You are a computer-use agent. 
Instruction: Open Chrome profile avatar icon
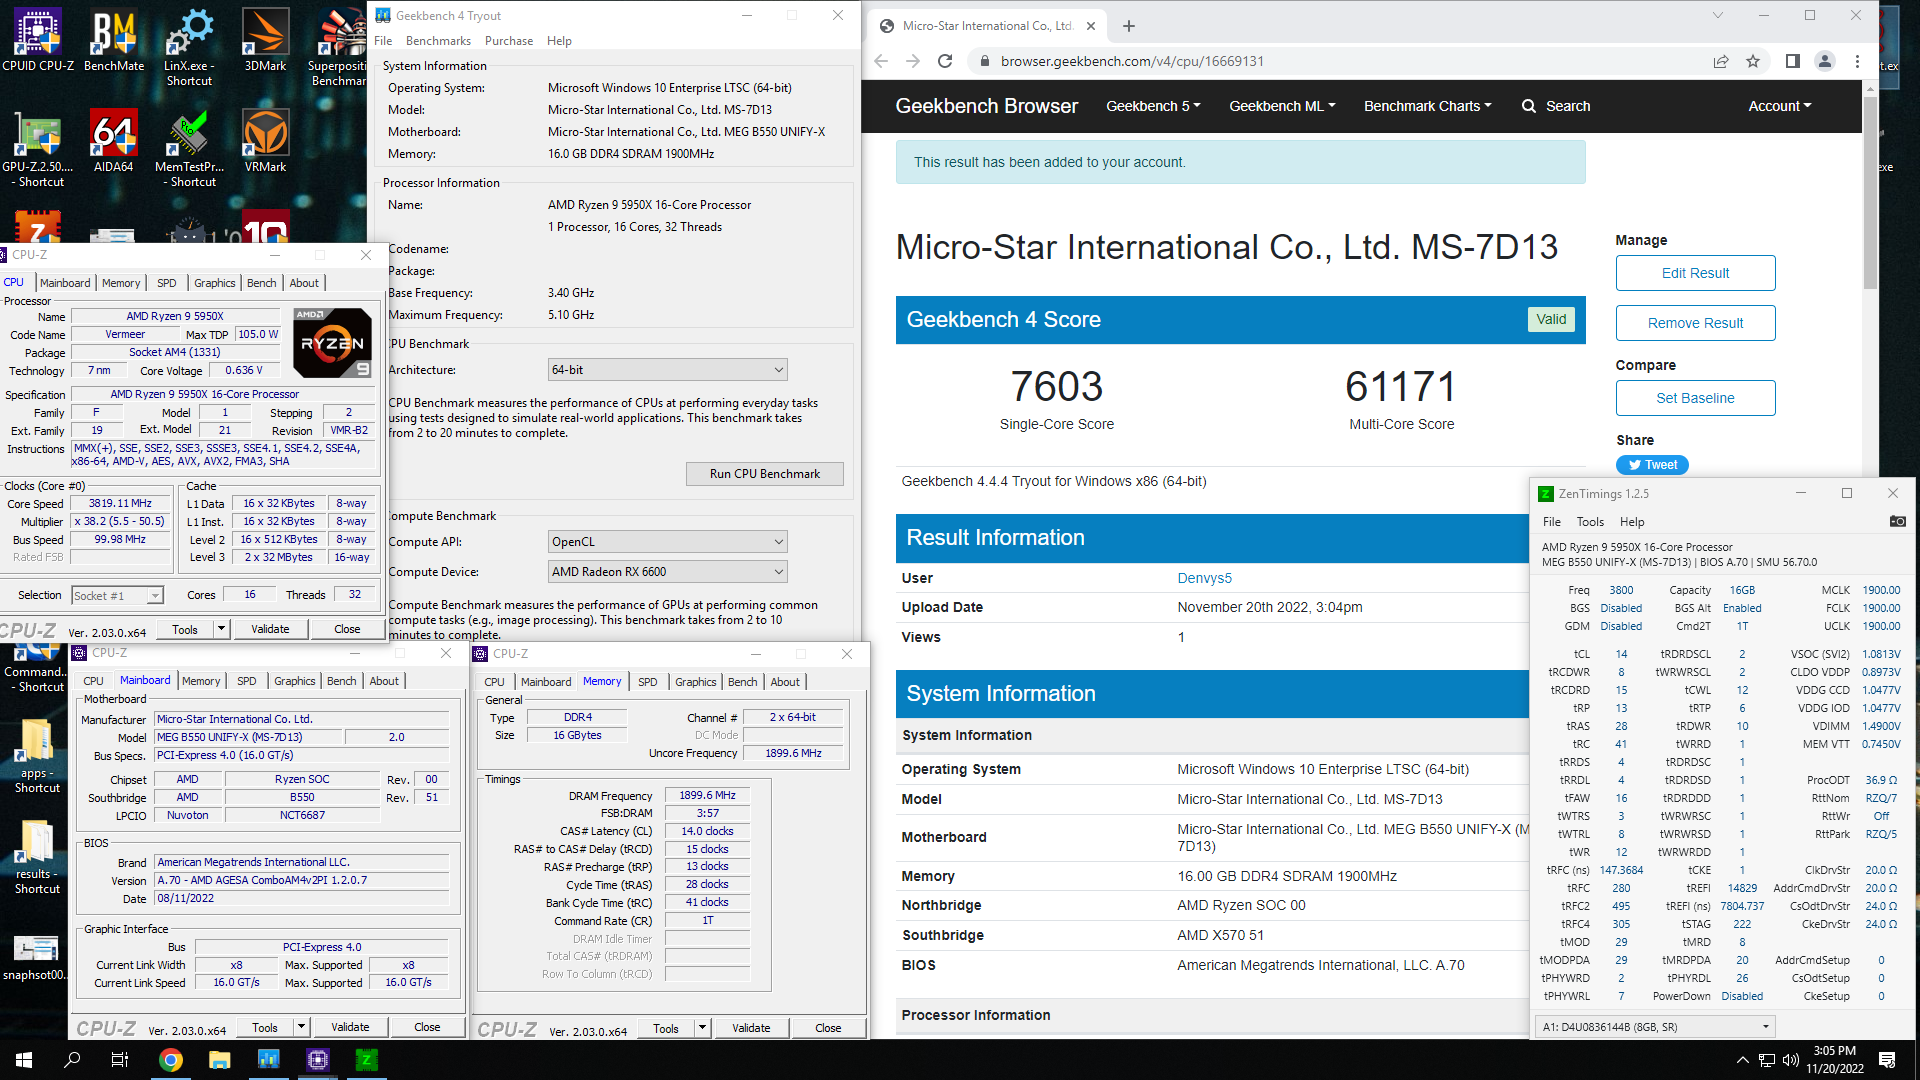point(1825,61)
